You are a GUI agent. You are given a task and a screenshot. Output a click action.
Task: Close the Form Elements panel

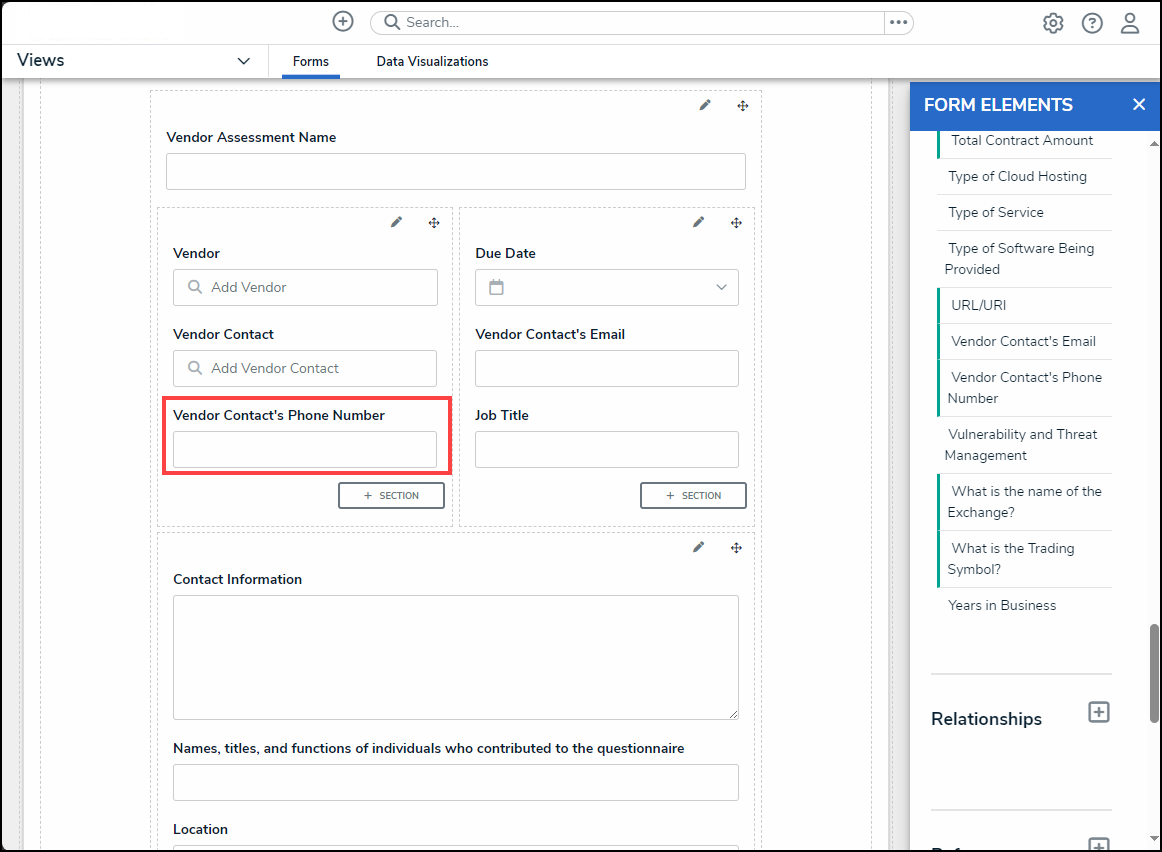1139,105
